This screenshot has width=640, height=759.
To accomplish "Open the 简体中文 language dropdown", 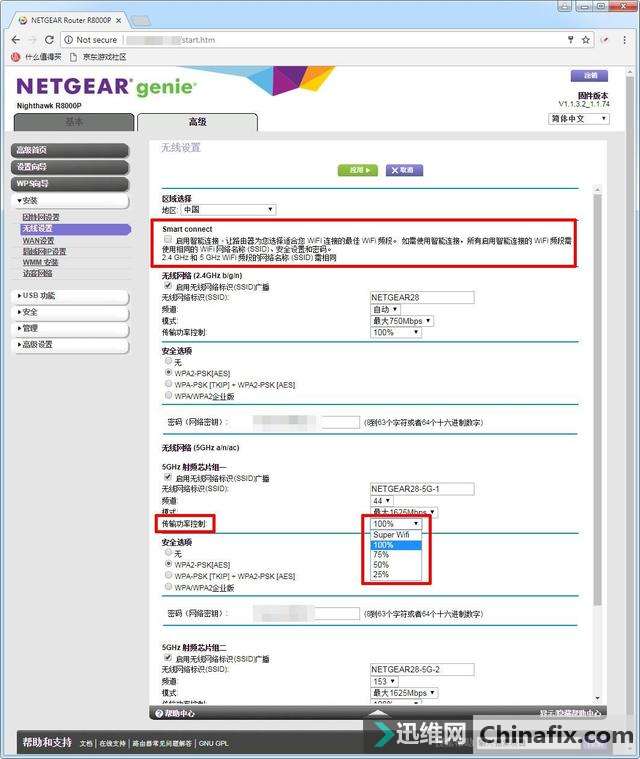I will coord(579,119).
